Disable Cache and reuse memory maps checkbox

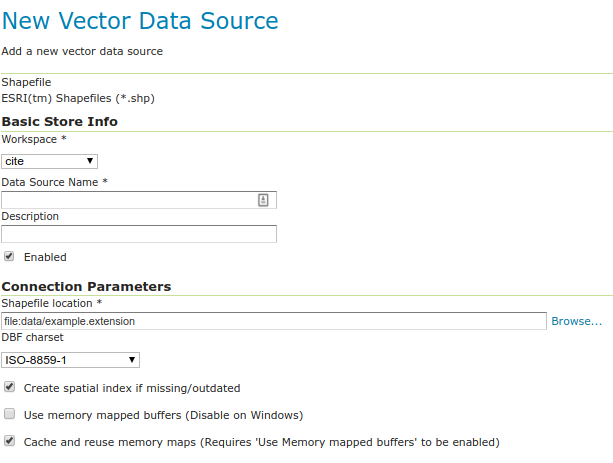pyautogui.click(x=9, y=439)
